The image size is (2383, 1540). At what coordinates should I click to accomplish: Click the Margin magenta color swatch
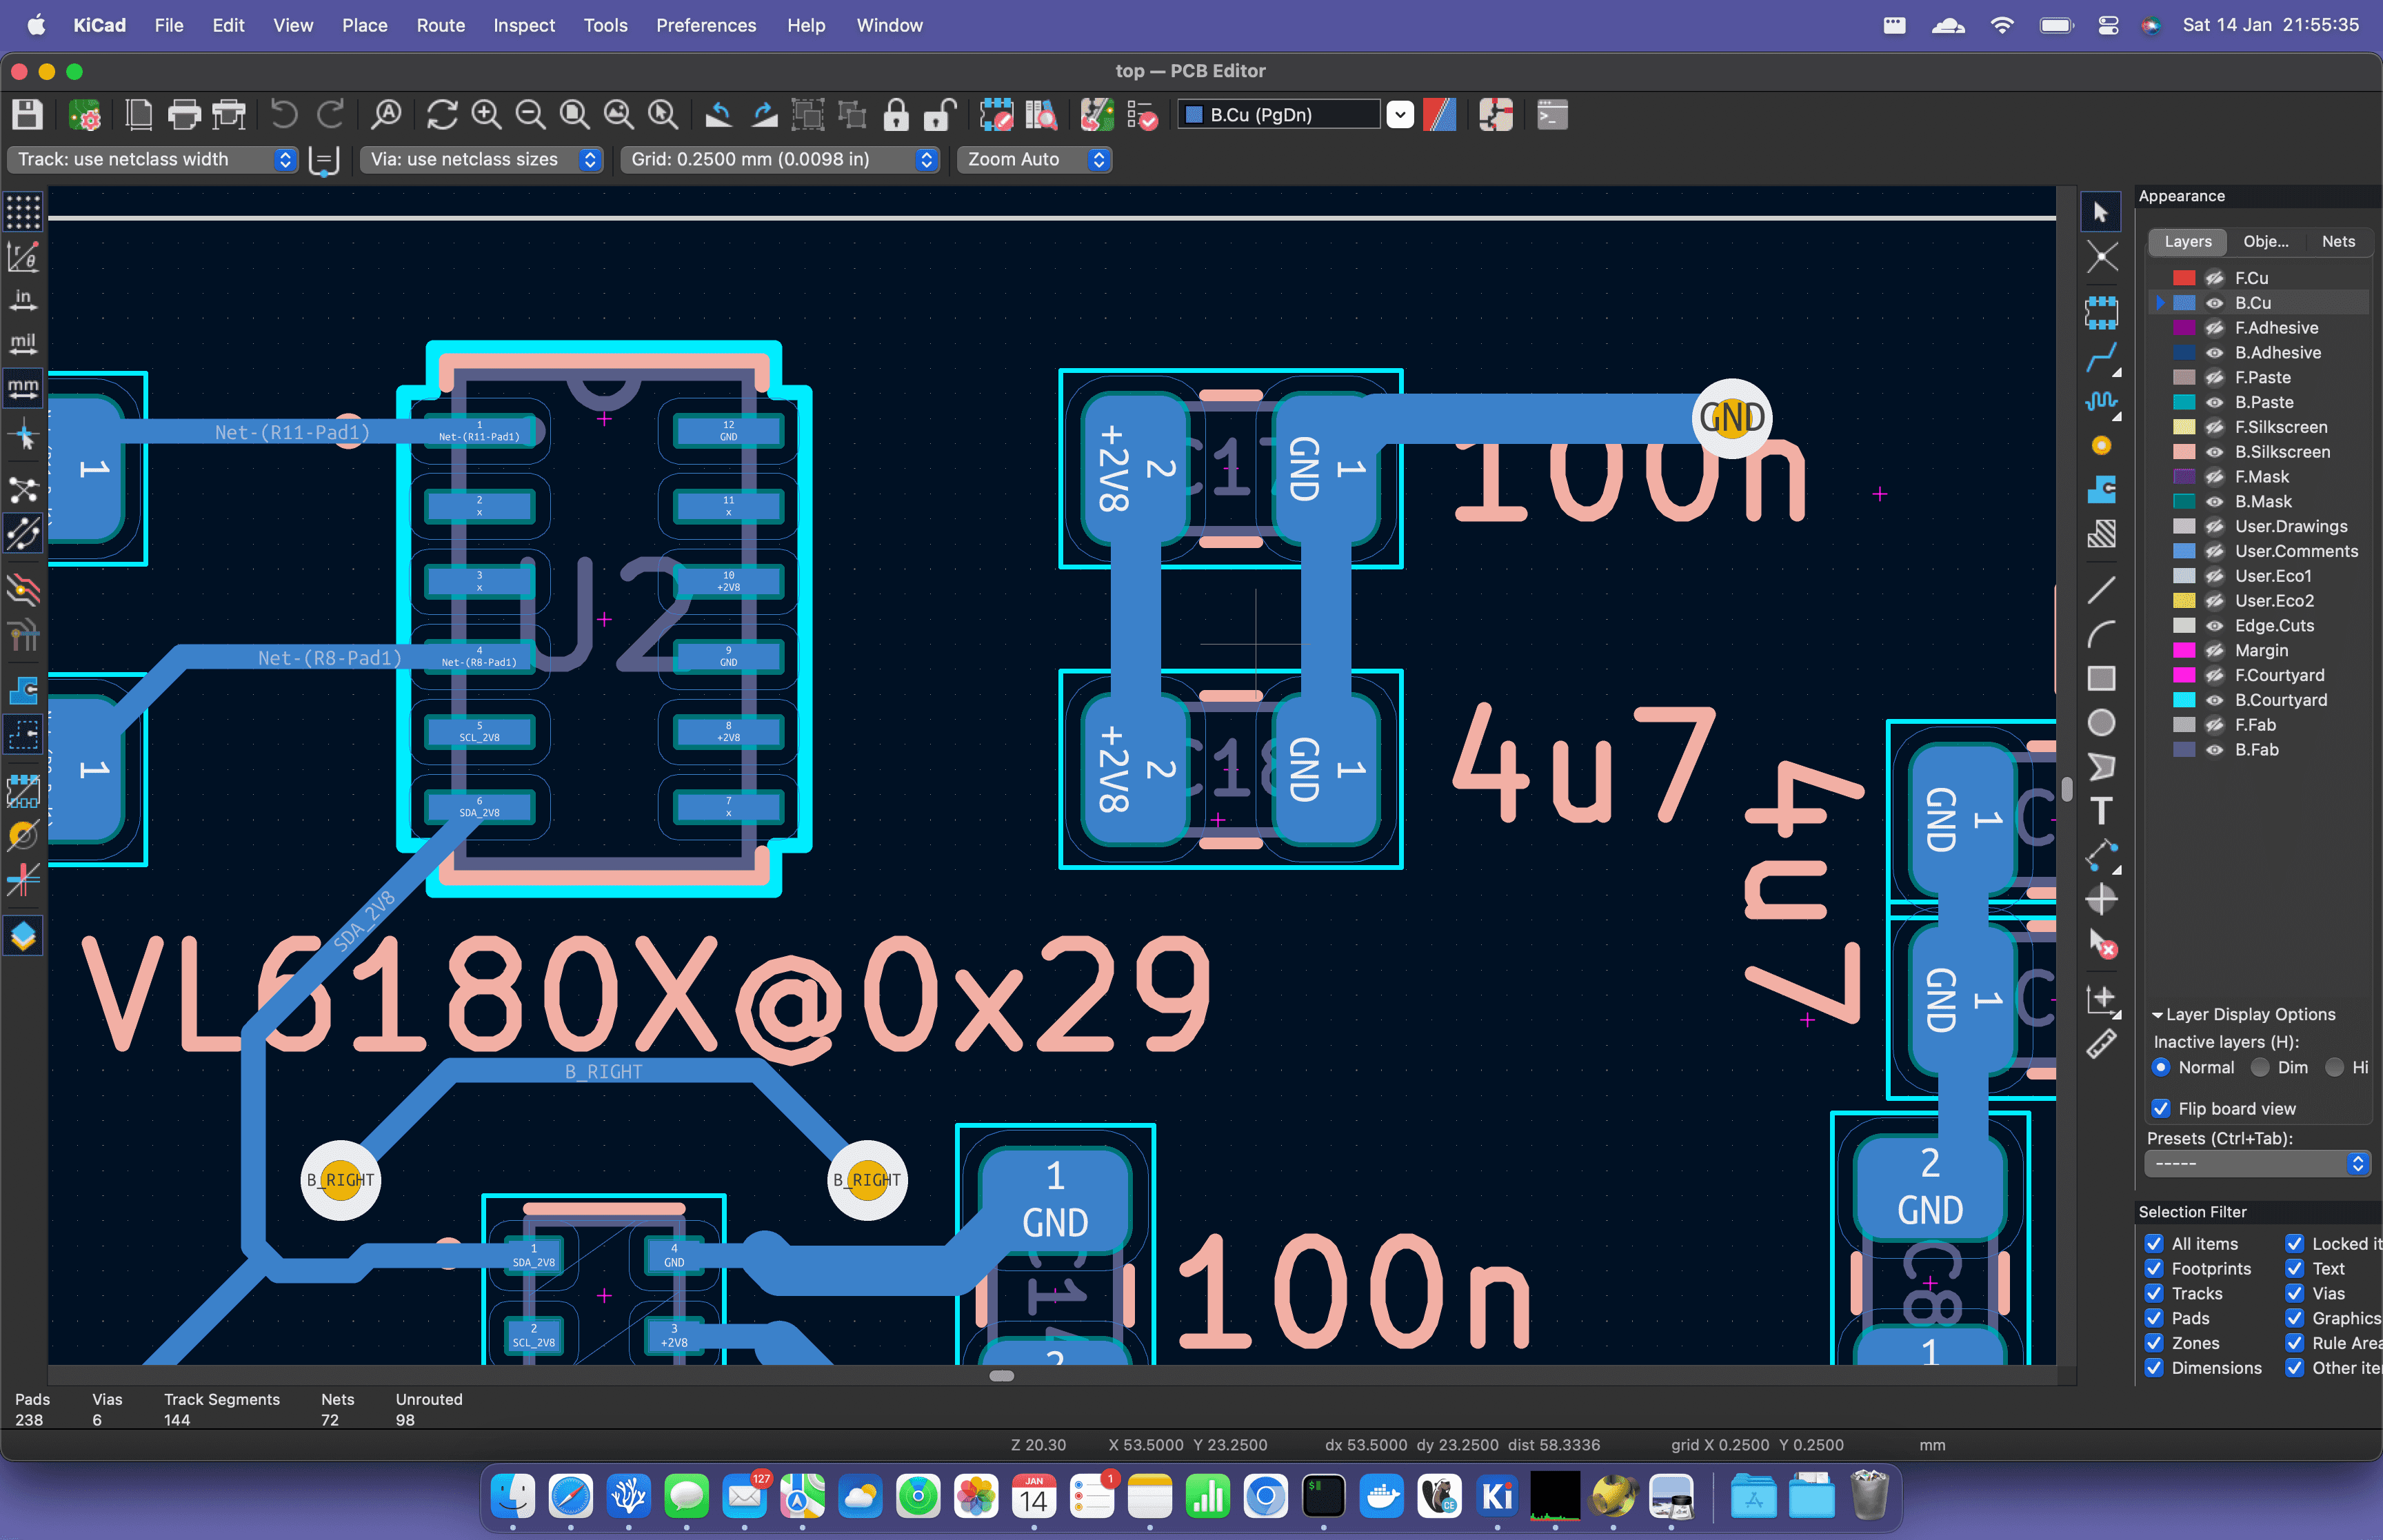[2184, 651]
